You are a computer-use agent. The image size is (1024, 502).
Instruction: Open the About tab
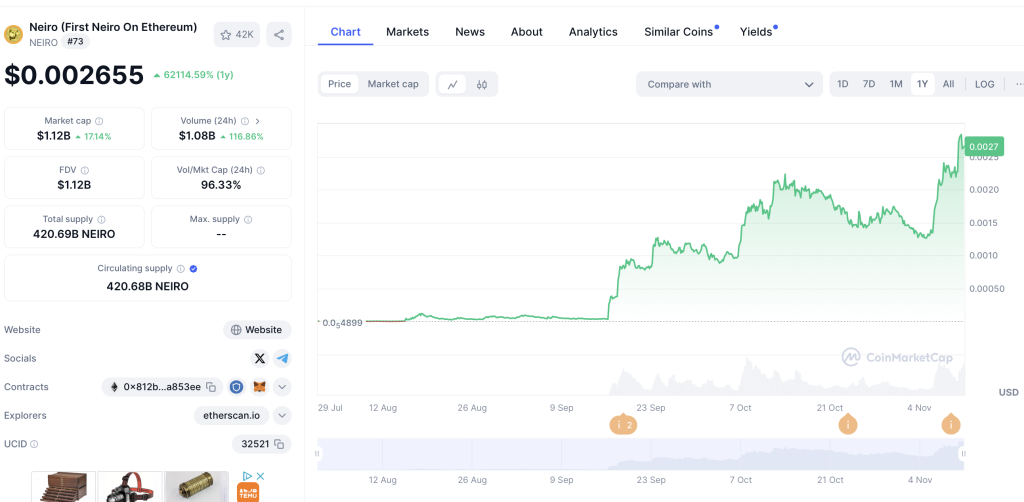coord(526,32)
